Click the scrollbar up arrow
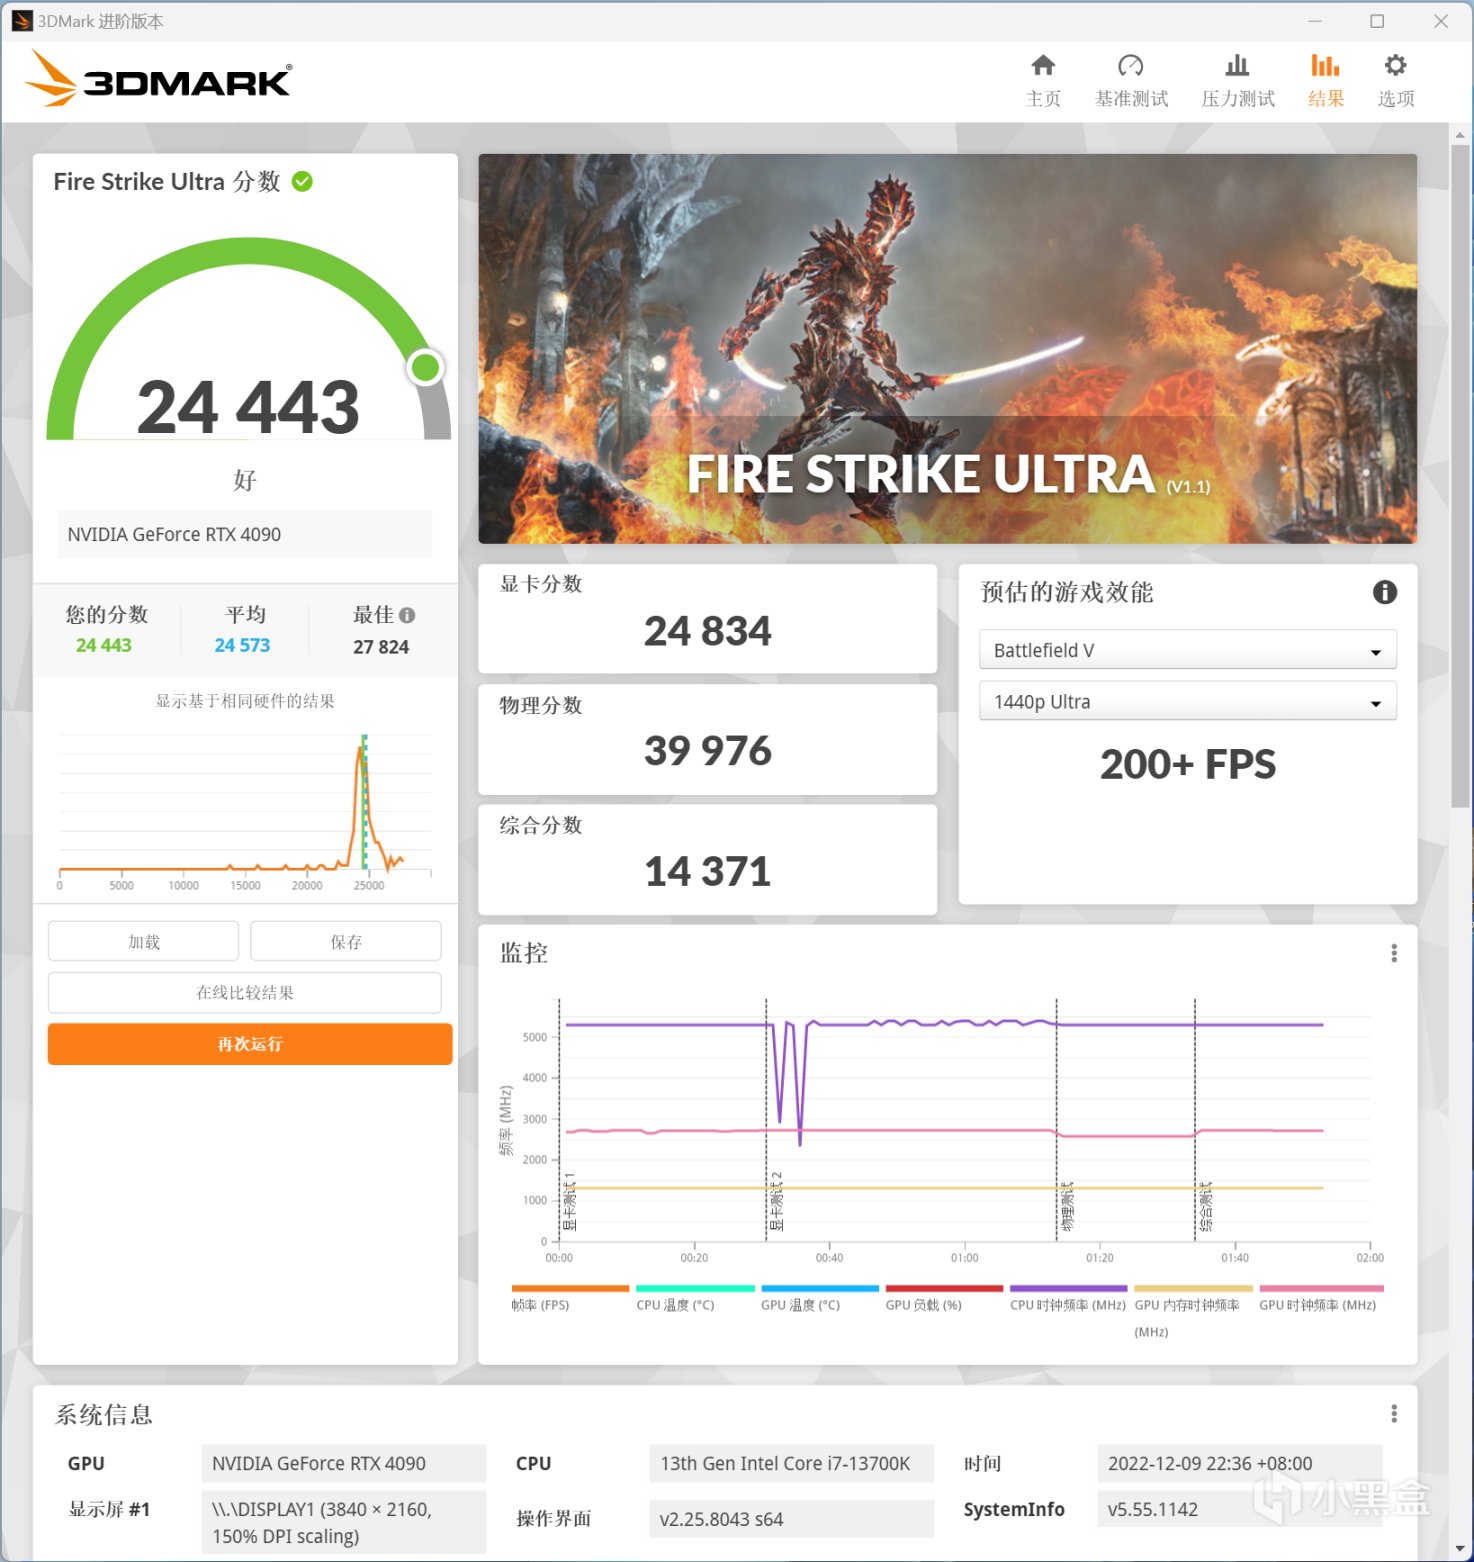The width and height of the screenshot is (1474, 1562). pyautogui.click(x=1461, y=134)
